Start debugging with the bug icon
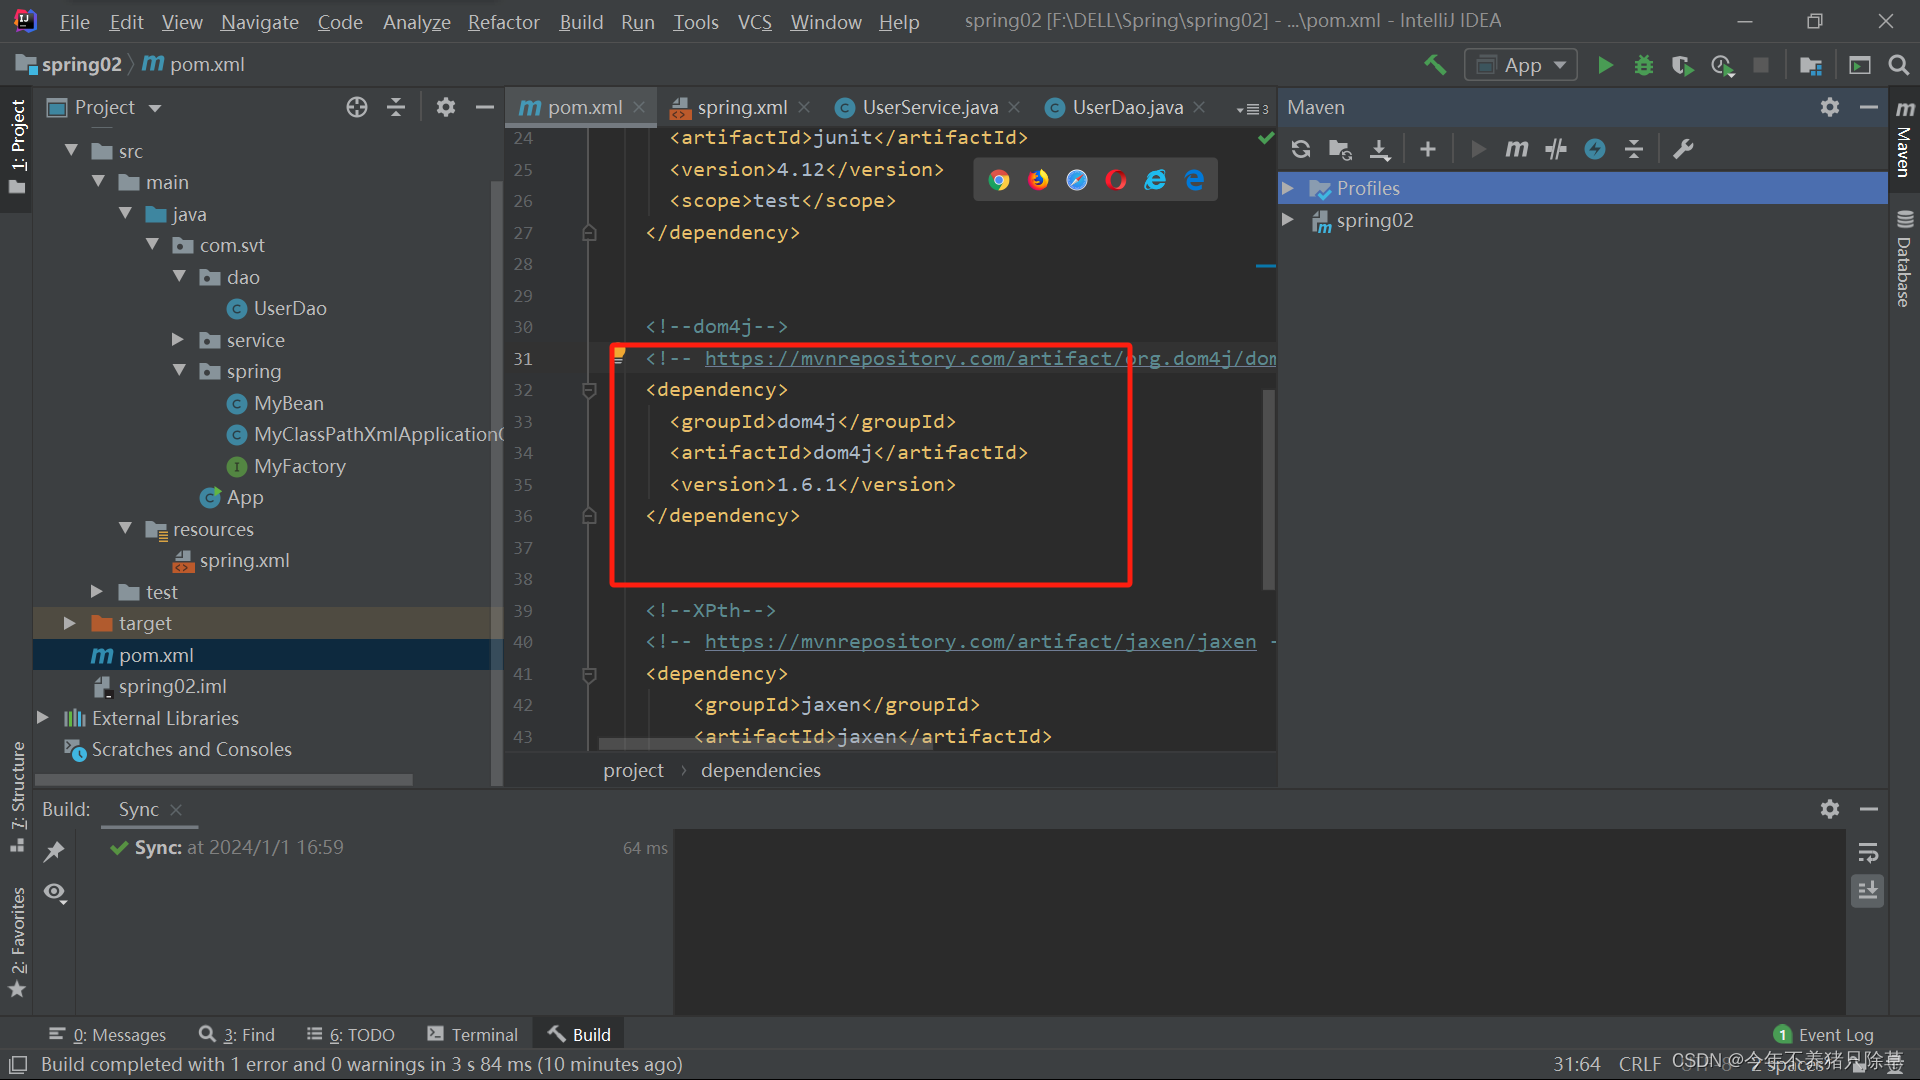 pyautogui.click(x=1643, y=64)
